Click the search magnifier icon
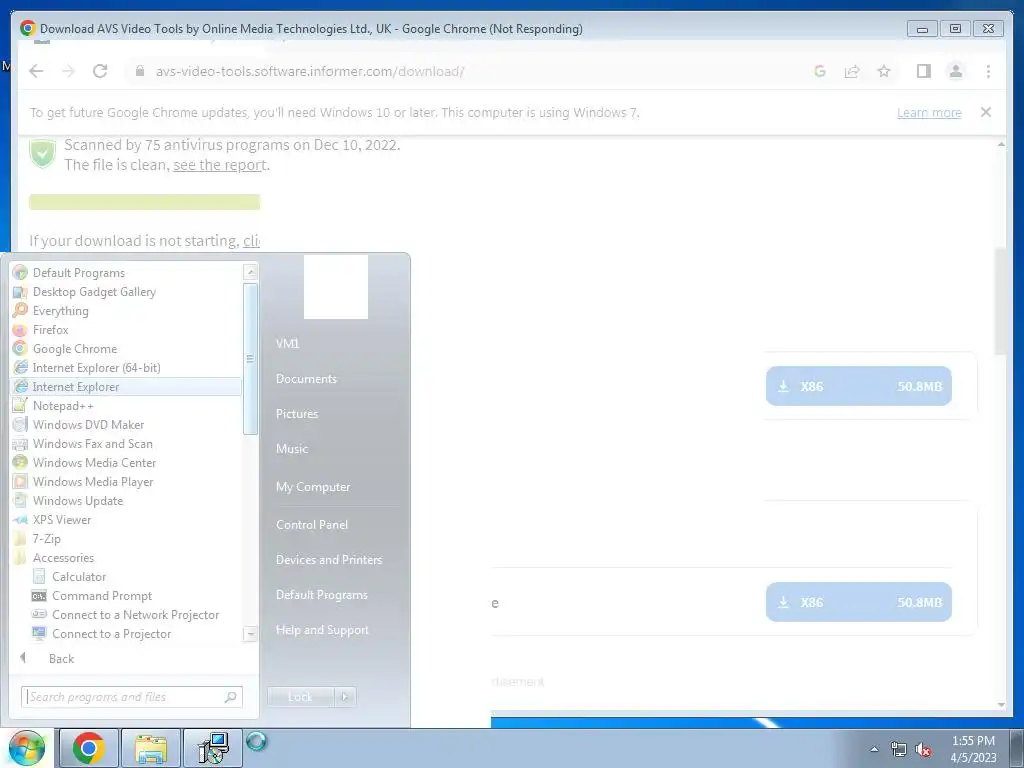This screenshot has width=1024, height=768. tap(230, 697)
